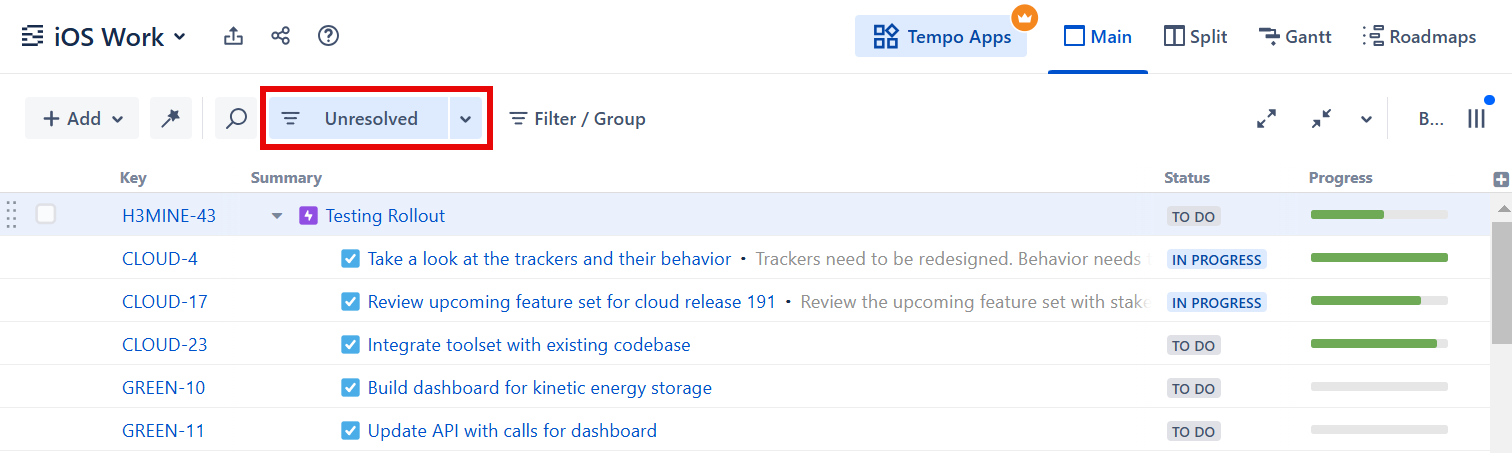Image resolution: width=1512 pixels, height=453 pixels.
Task: Tick the checkbox on the H3MINE-43 row
Action: 46,214
